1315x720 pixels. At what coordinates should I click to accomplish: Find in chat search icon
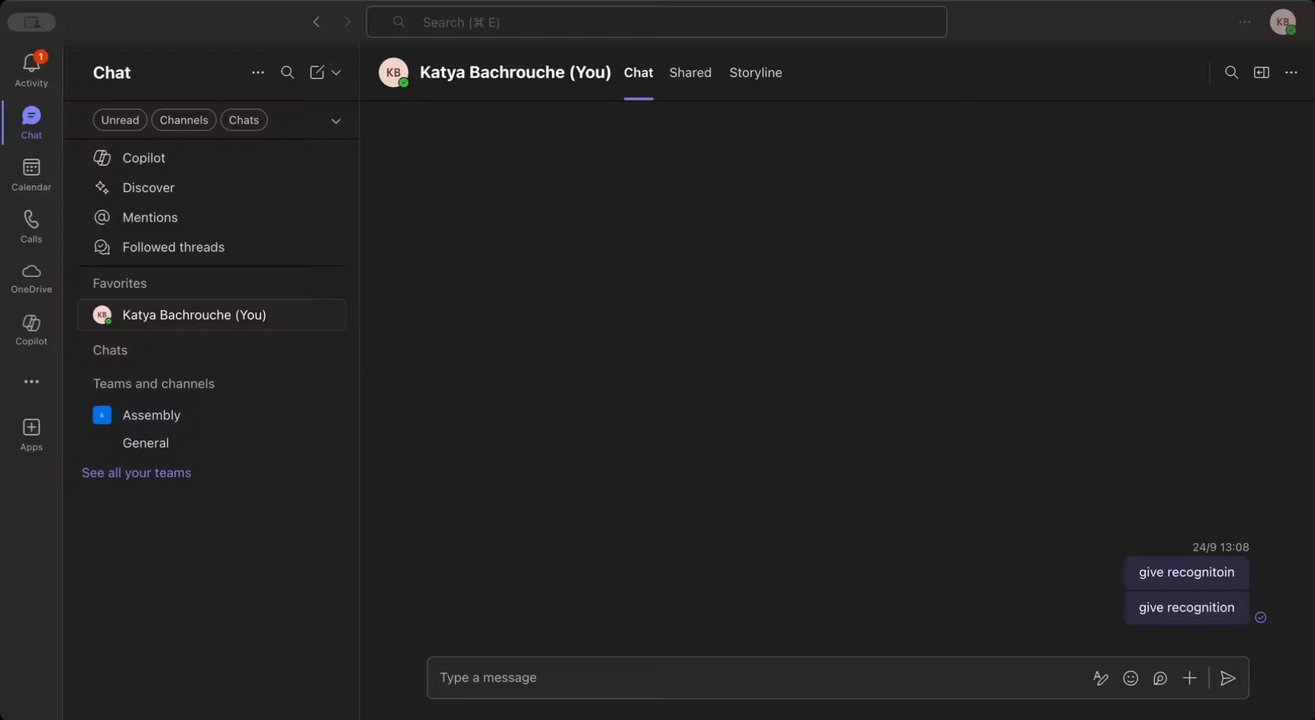(1232, 73)
